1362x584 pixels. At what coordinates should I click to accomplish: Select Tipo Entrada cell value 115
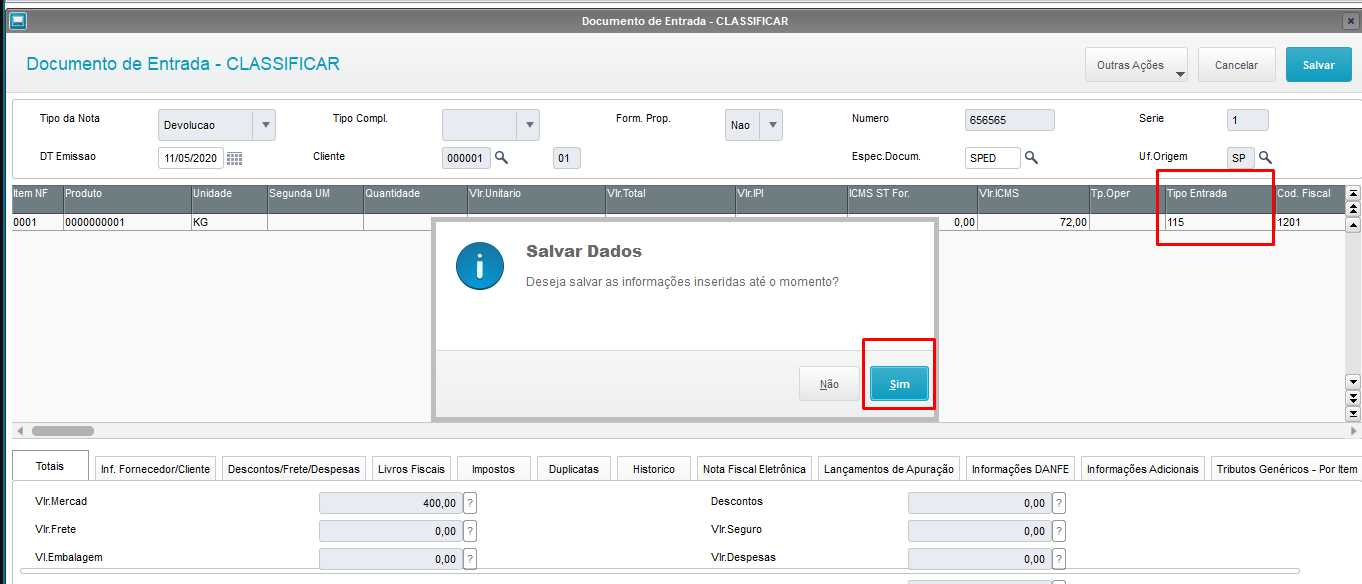point(1219,223)
